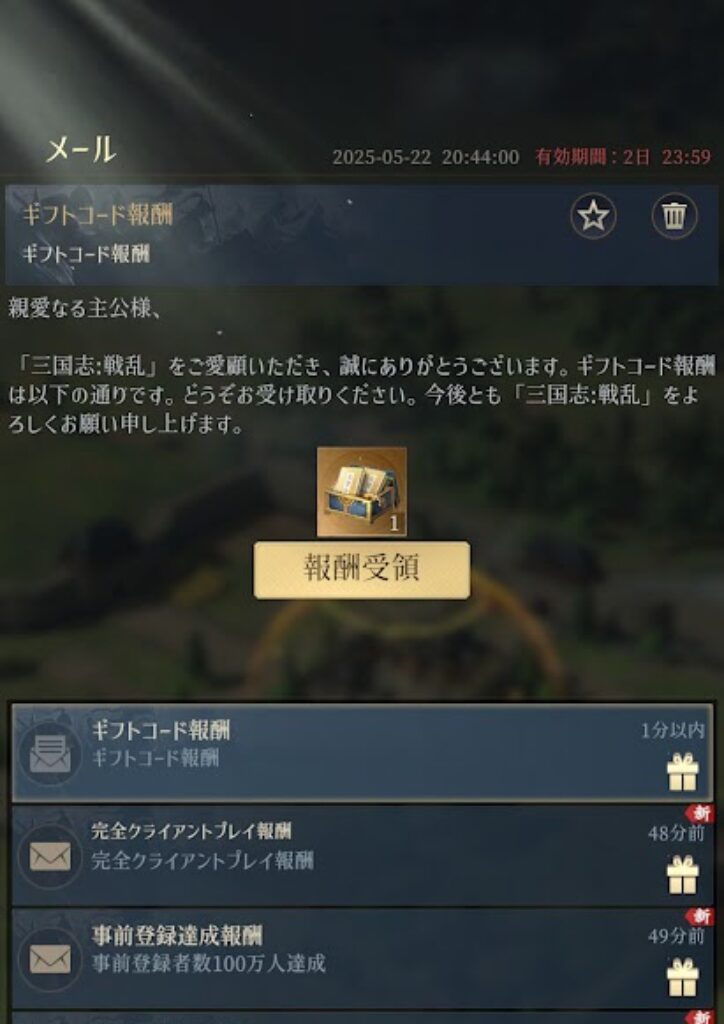
Task: Click the 事前登録者数100万人達成 subtitle
Action: [208, 963]
